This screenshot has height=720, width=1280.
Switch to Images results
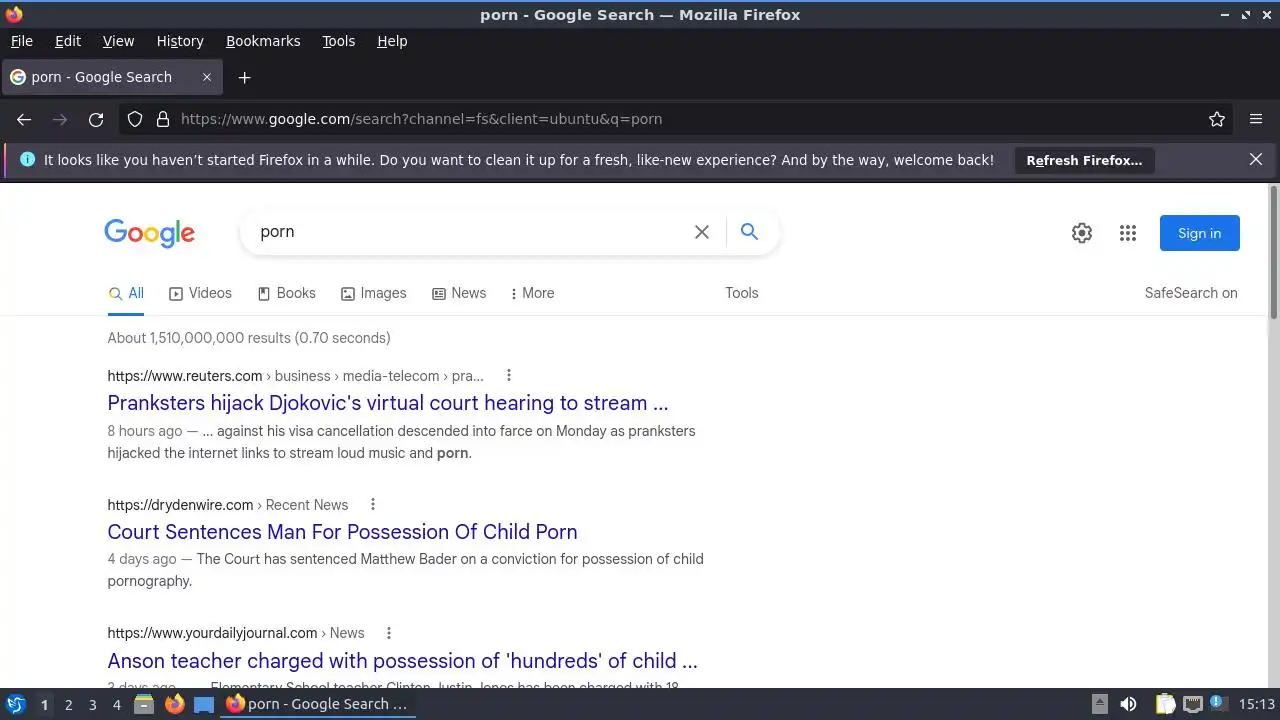(373, 293)
